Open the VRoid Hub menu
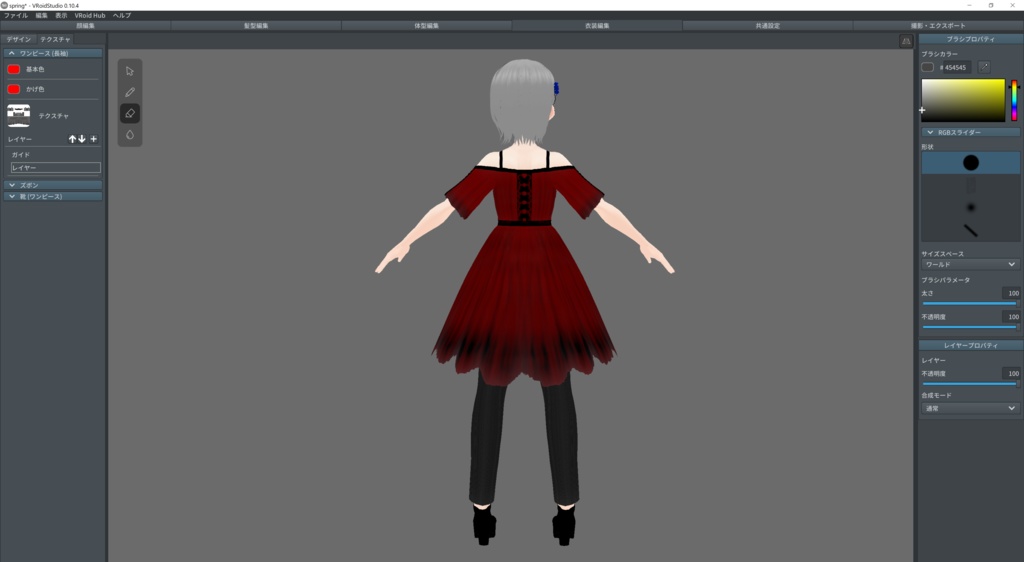Viewport: 1024px width, 562px height. [90, 16]
